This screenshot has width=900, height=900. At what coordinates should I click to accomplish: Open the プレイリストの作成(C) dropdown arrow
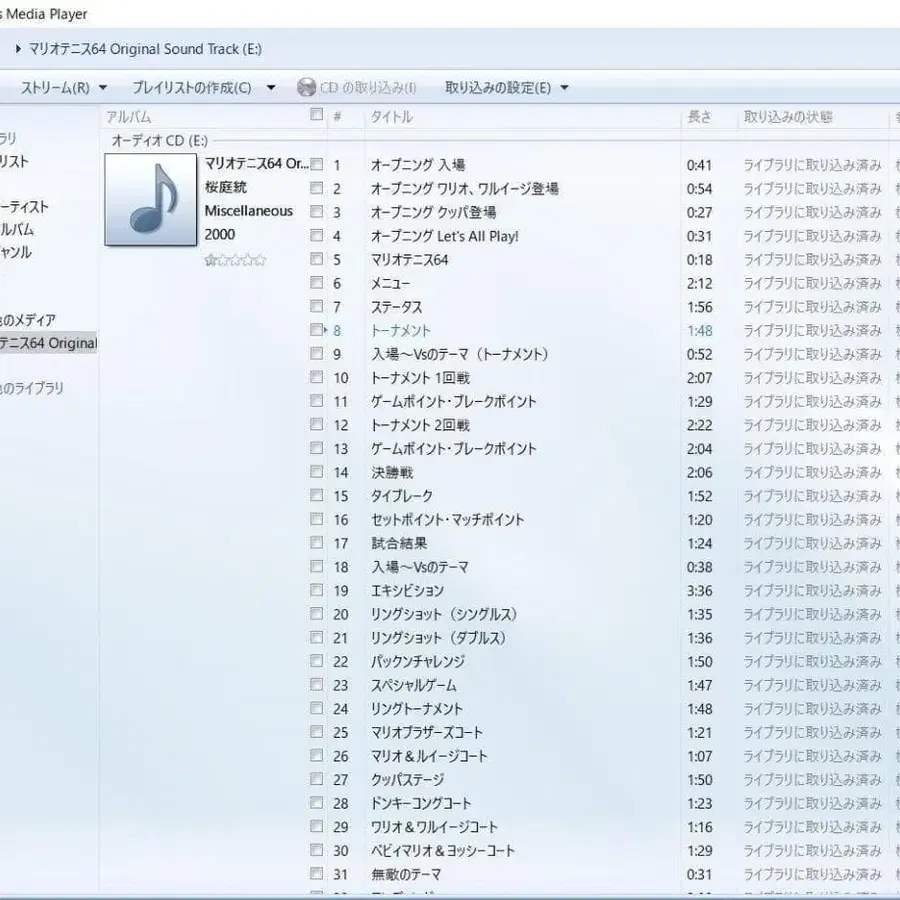click(x=270, y=87)
